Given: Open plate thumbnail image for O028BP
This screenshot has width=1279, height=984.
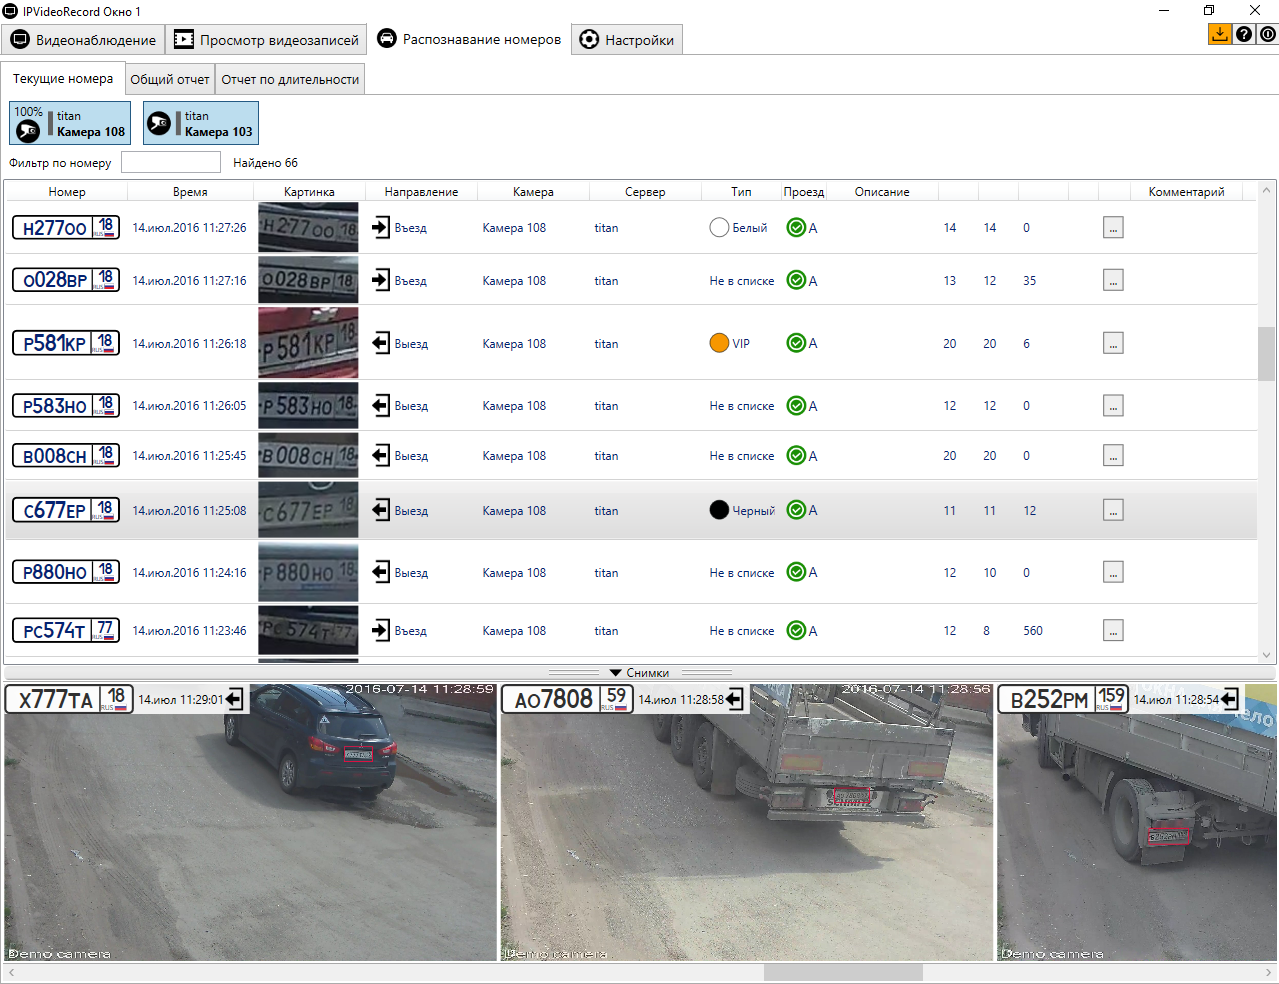Looking at the screenshot, I should pyautogui.click(x=308, y=280).
